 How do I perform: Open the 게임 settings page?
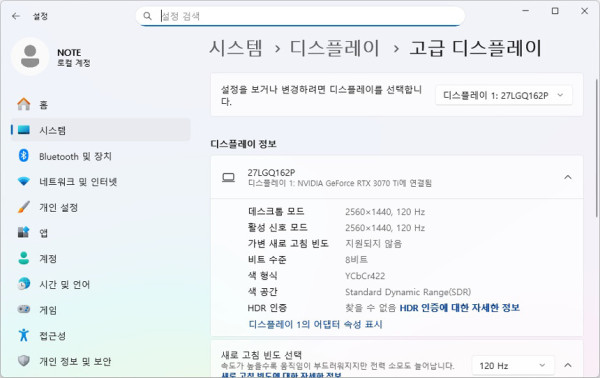[x=101, y=310]
